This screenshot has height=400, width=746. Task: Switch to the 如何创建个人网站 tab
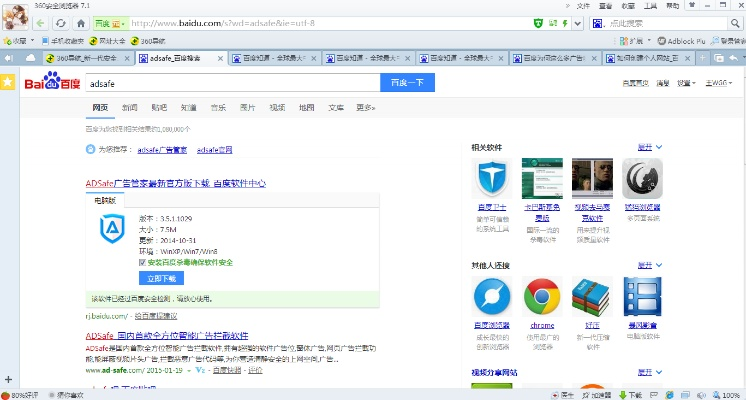(648, 58)
